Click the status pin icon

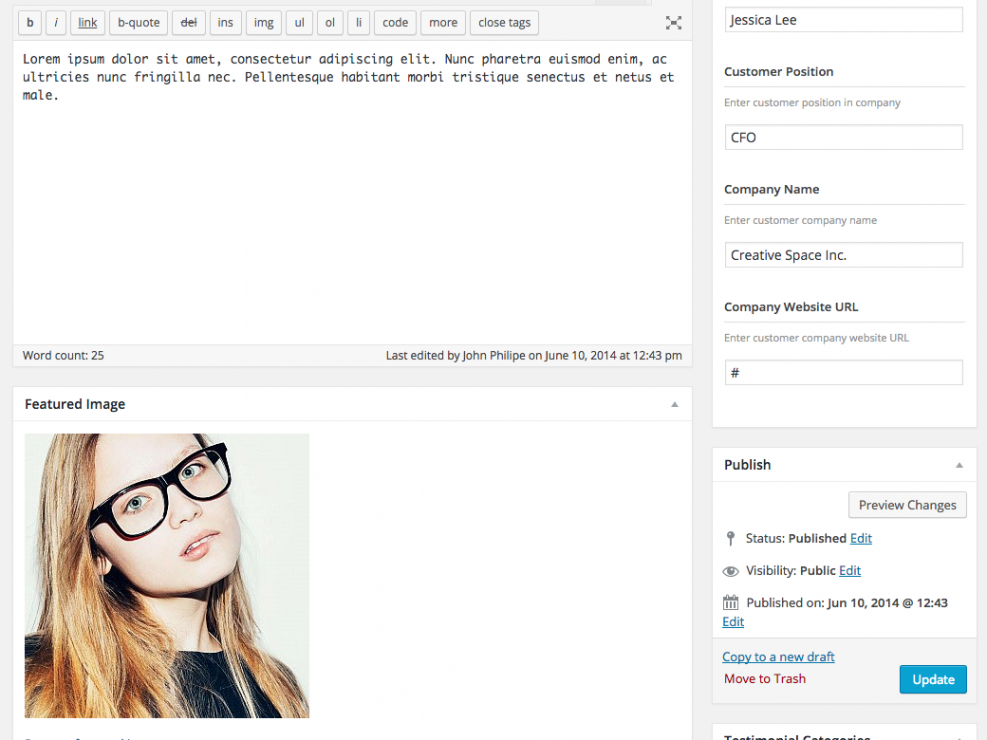pyautogui.click(x=730, y=539)
